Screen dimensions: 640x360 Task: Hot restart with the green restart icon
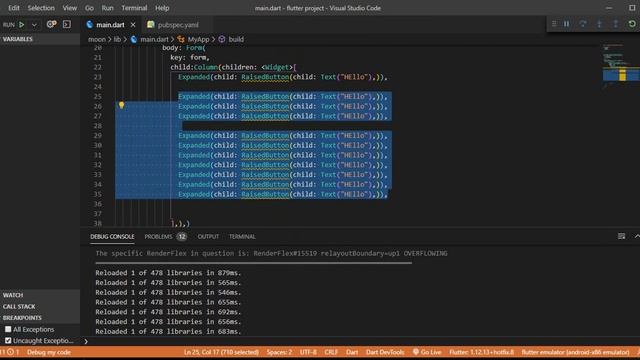632,24
